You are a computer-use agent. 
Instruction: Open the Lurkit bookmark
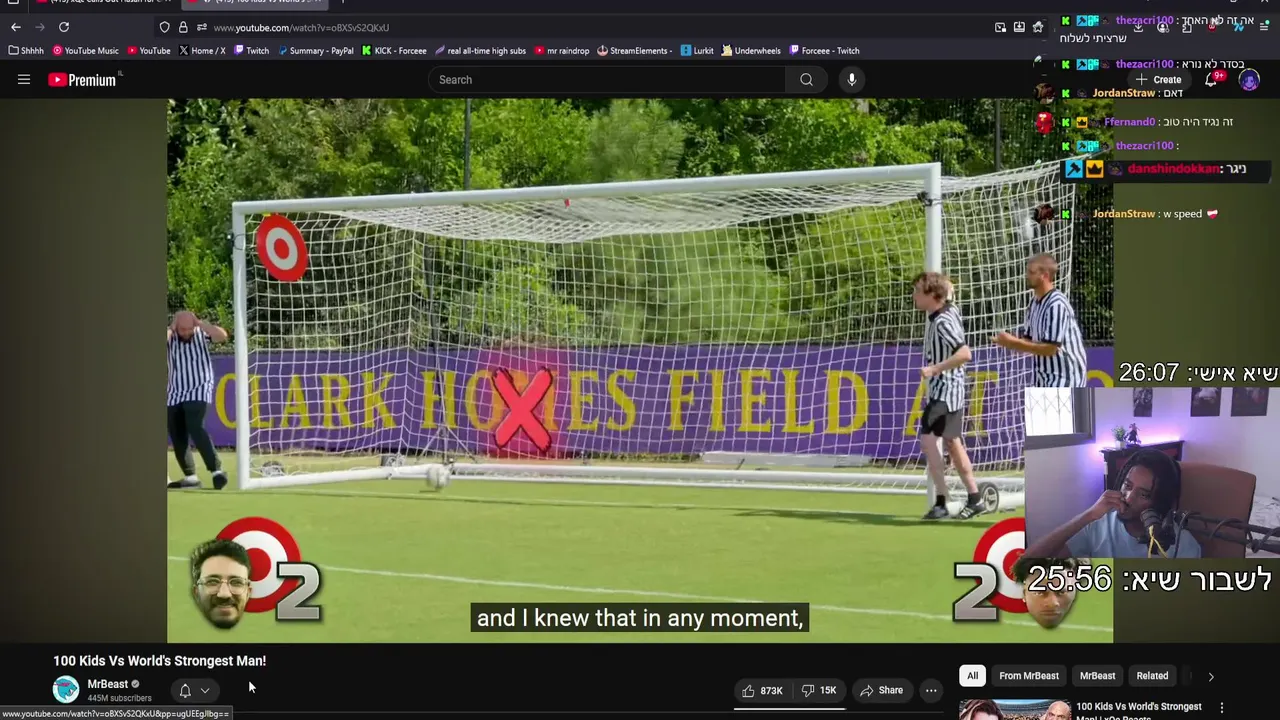pos(697,51)
